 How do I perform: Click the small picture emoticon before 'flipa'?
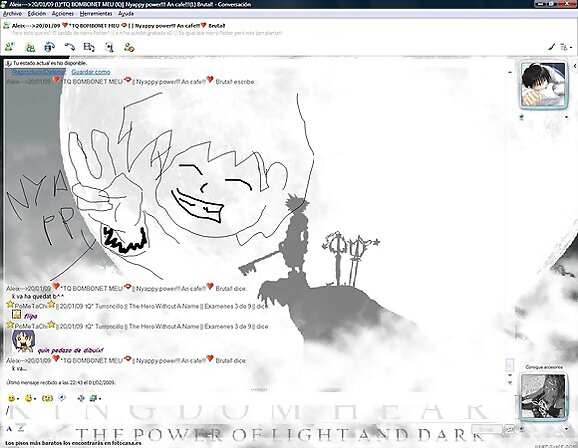click(16, 315)
